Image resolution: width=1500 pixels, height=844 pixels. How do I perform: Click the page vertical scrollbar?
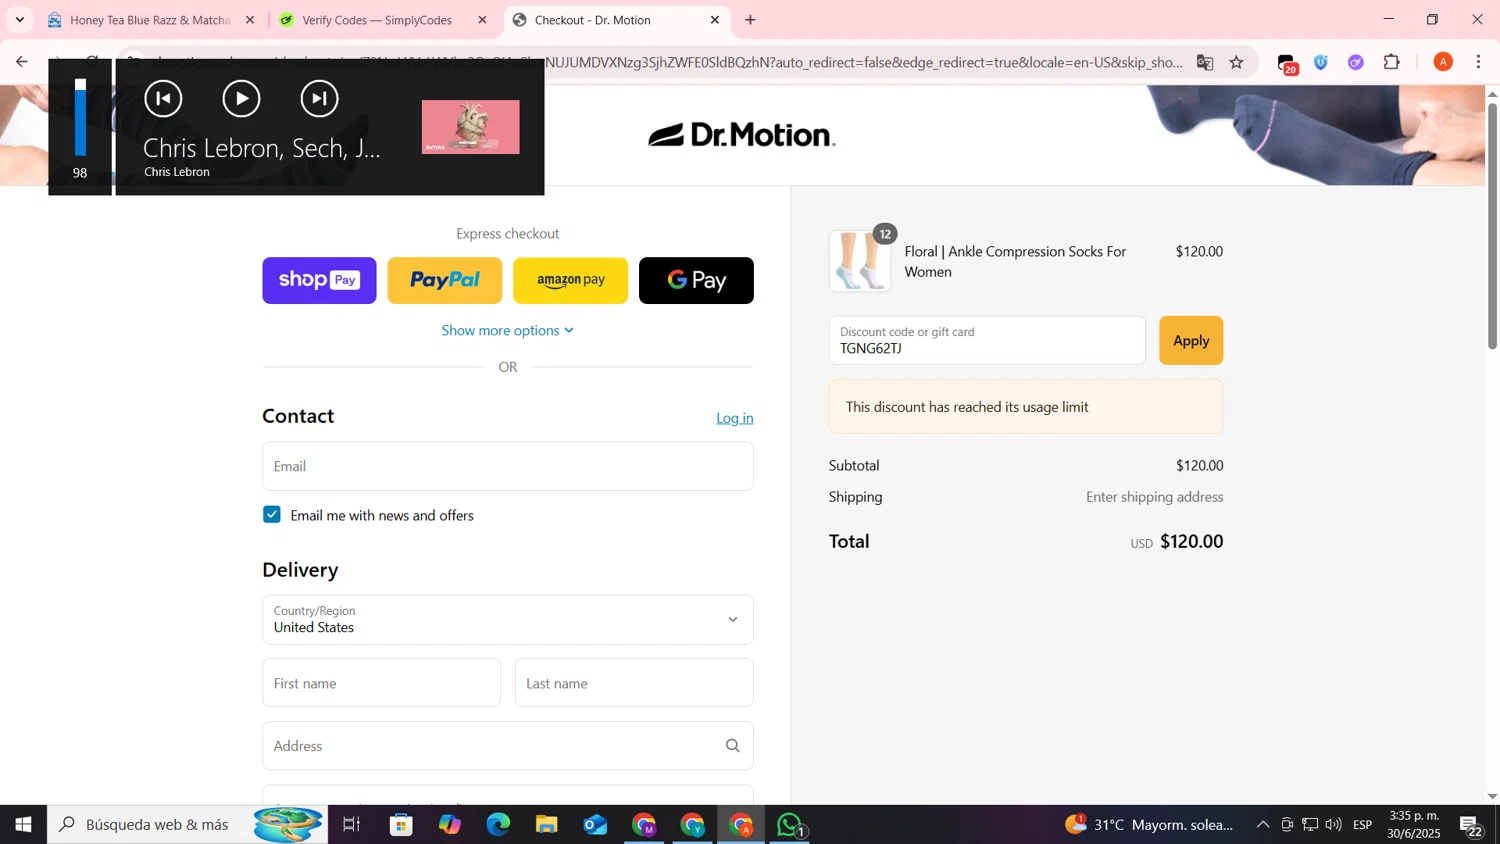coord(1492,225)
